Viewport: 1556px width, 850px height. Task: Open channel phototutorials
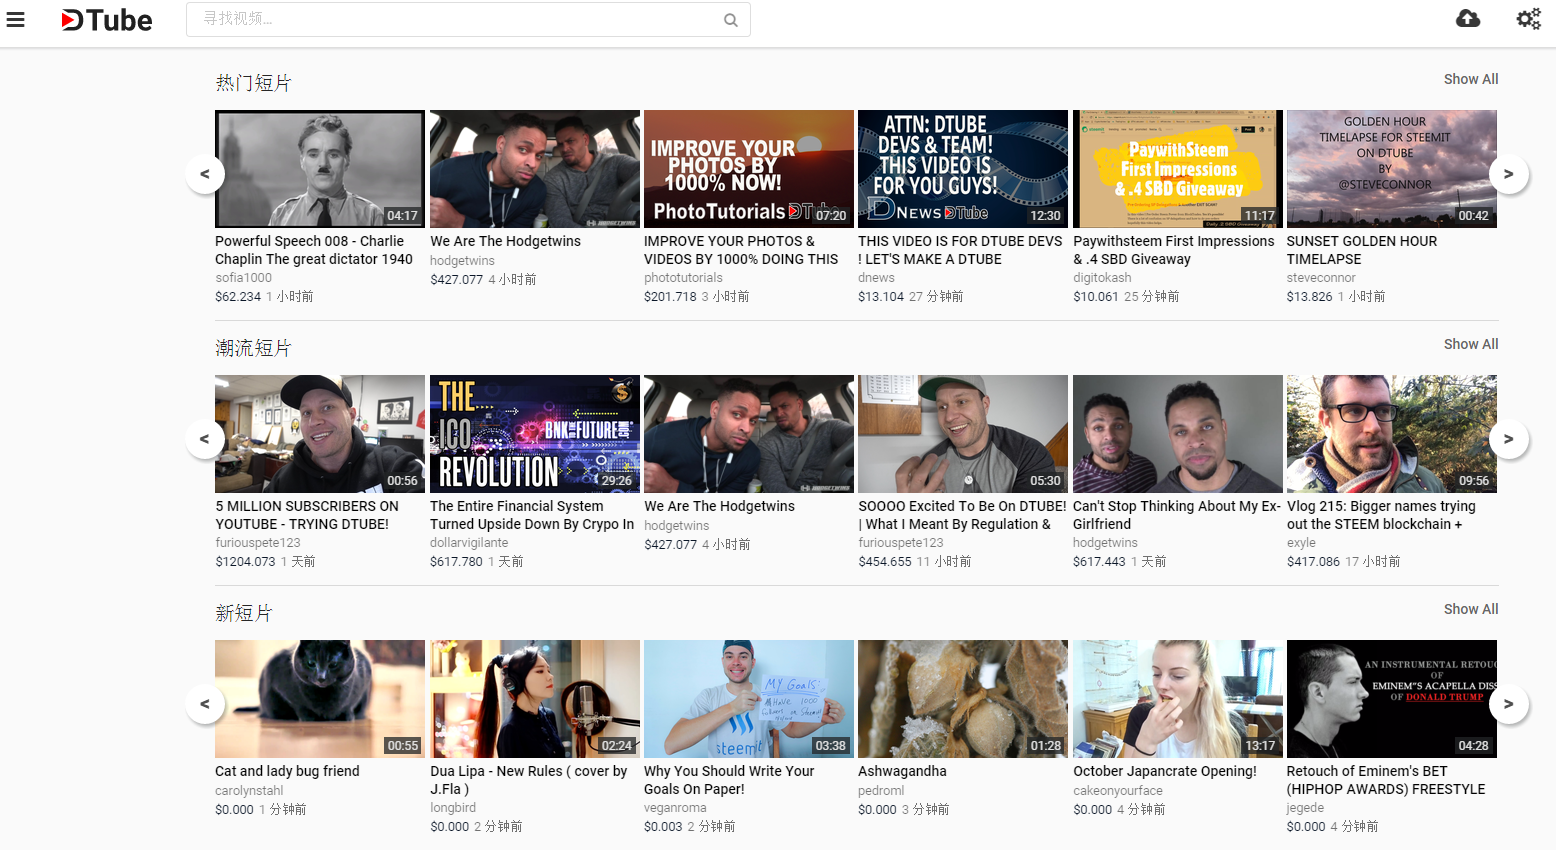coord(683,278)
